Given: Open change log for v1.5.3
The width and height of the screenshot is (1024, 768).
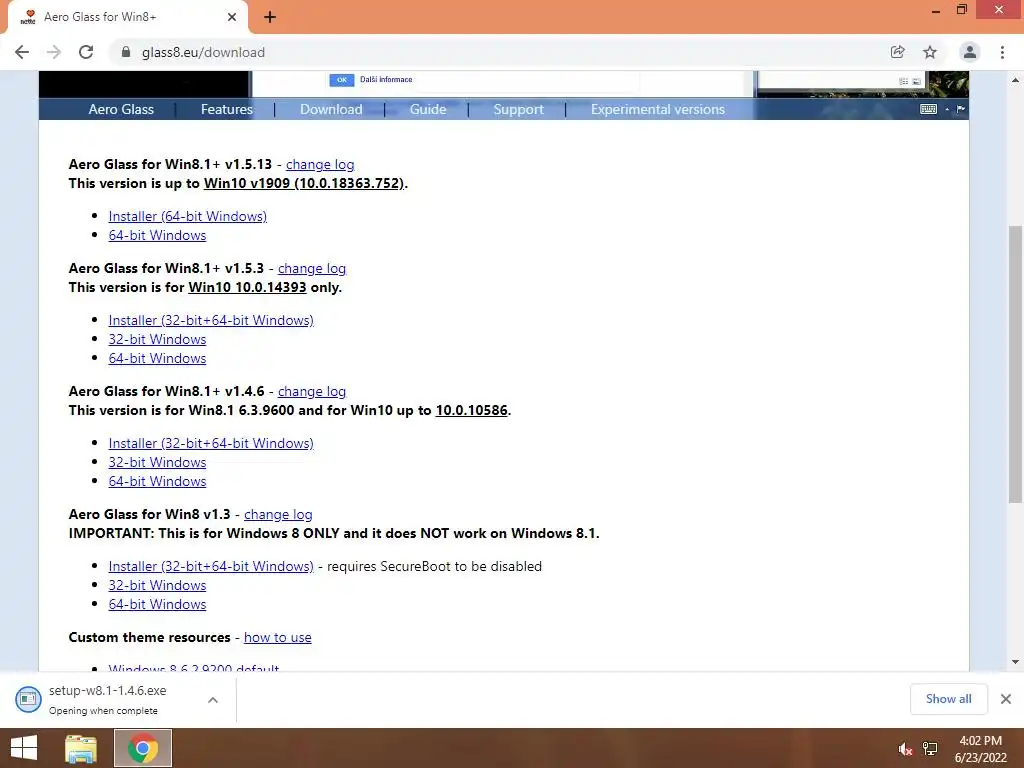Looking at the screenshot, I should (312, 268).
